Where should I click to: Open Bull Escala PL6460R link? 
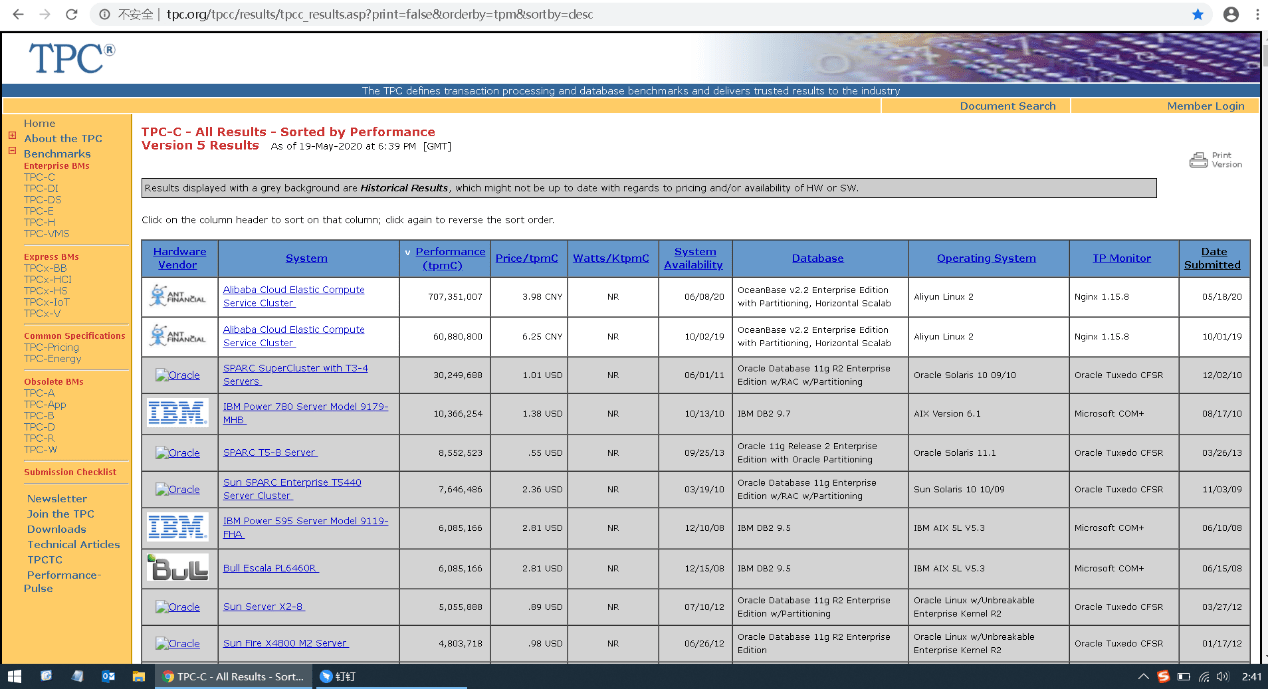(x=271, y=568)
